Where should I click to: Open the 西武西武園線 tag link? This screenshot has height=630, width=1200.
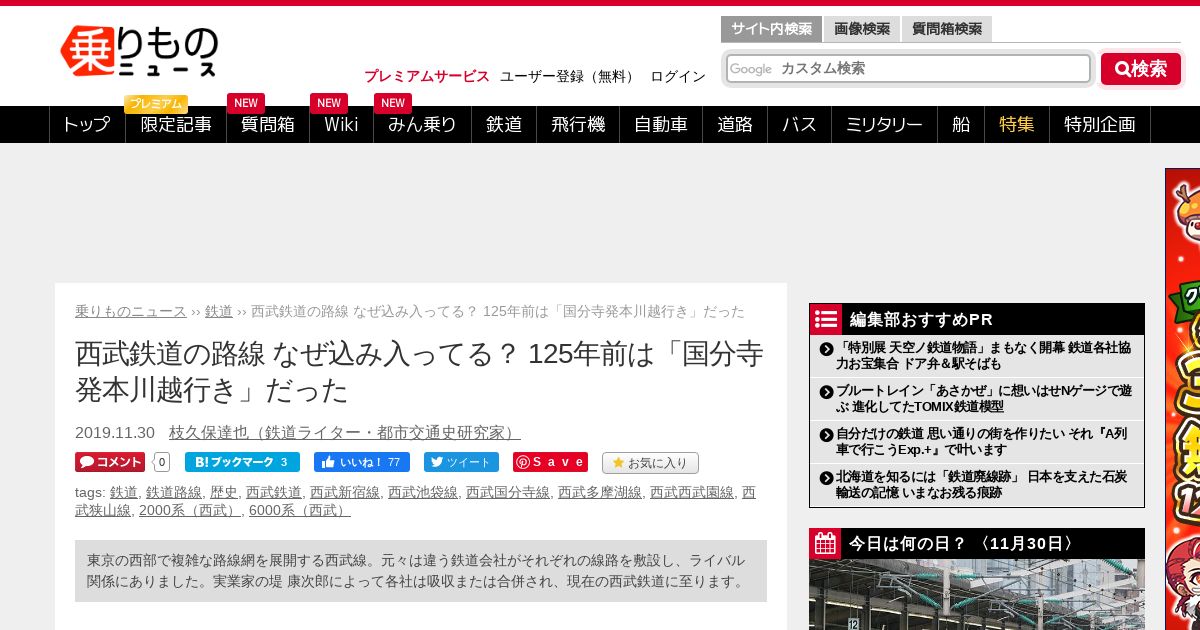tap(692, 492)
